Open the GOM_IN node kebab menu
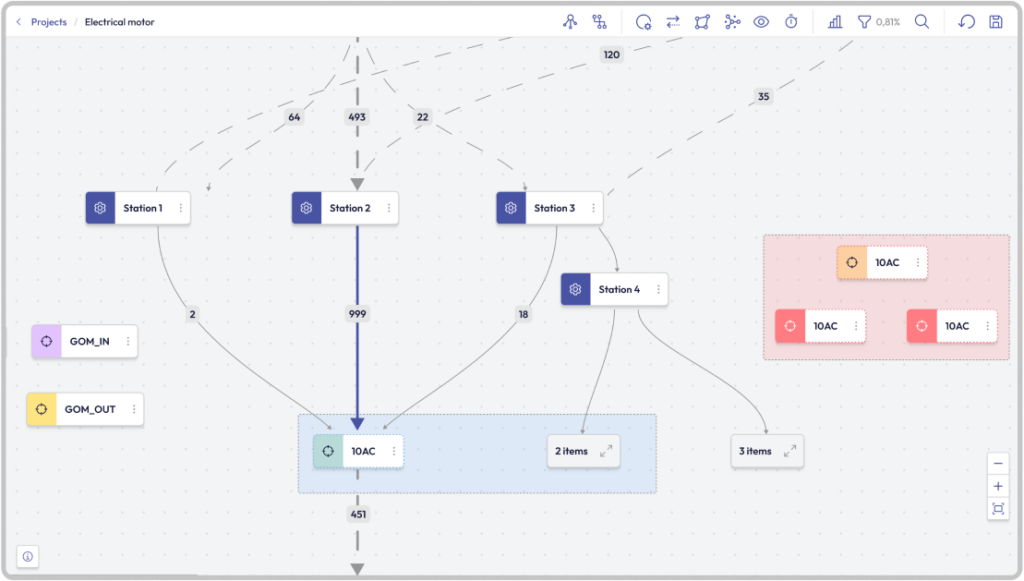This screenshot has height=581, width=1024. point(127,341)
